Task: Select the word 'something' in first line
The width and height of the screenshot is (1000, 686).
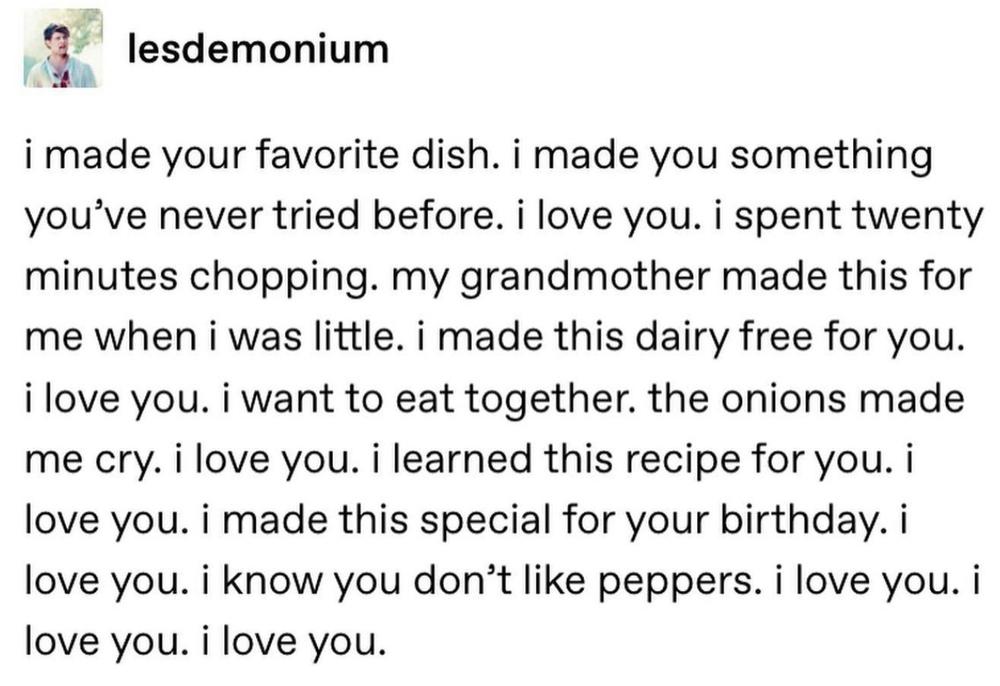Action: point(831,157)
